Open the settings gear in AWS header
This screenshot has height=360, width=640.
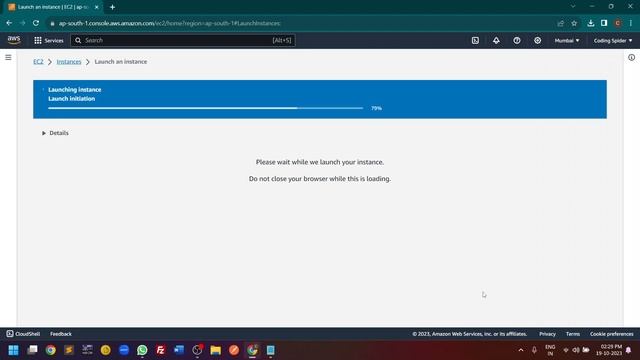(538, 40)
